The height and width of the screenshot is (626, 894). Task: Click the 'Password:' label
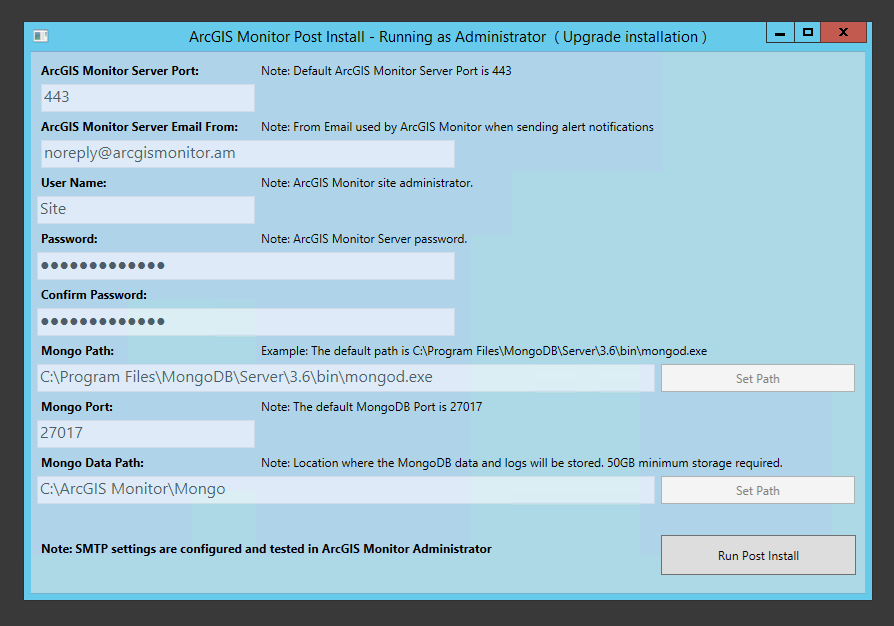pyautogui.click(x=69, y=239)
